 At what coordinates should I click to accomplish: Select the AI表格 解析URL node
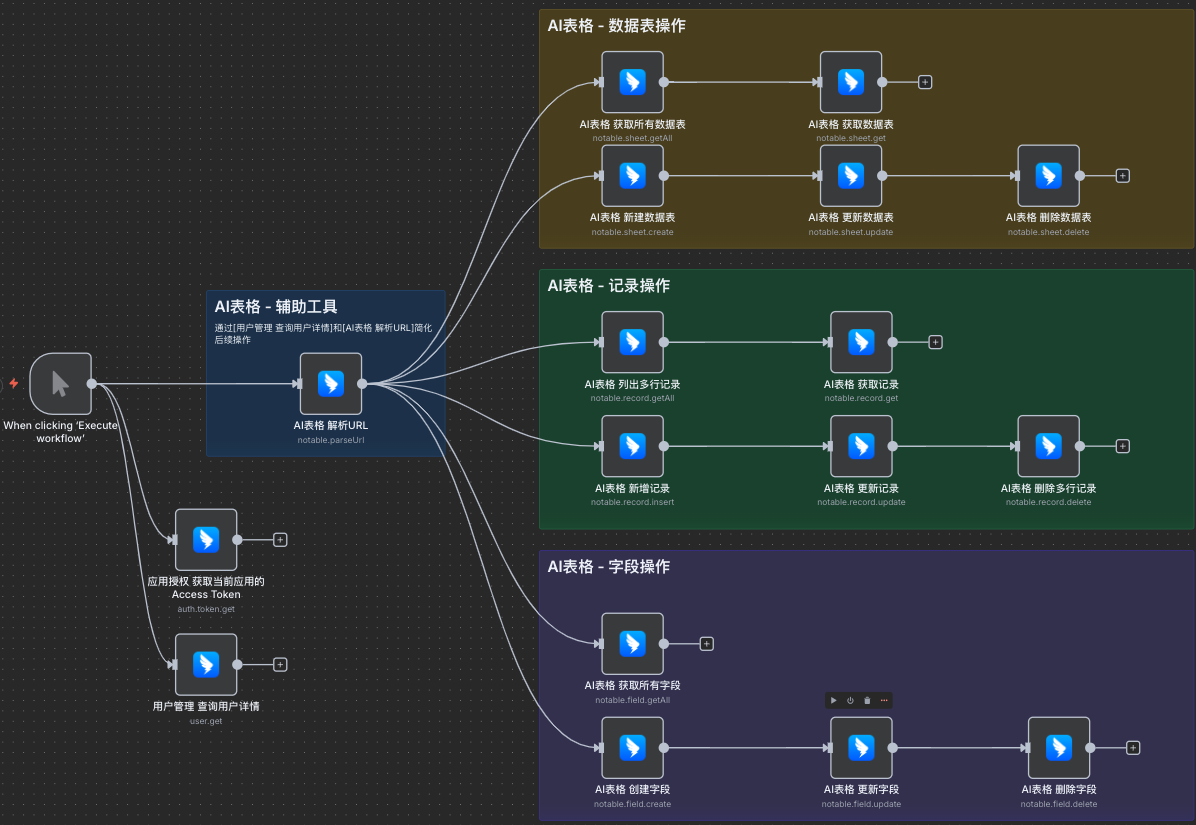(330, 384)
